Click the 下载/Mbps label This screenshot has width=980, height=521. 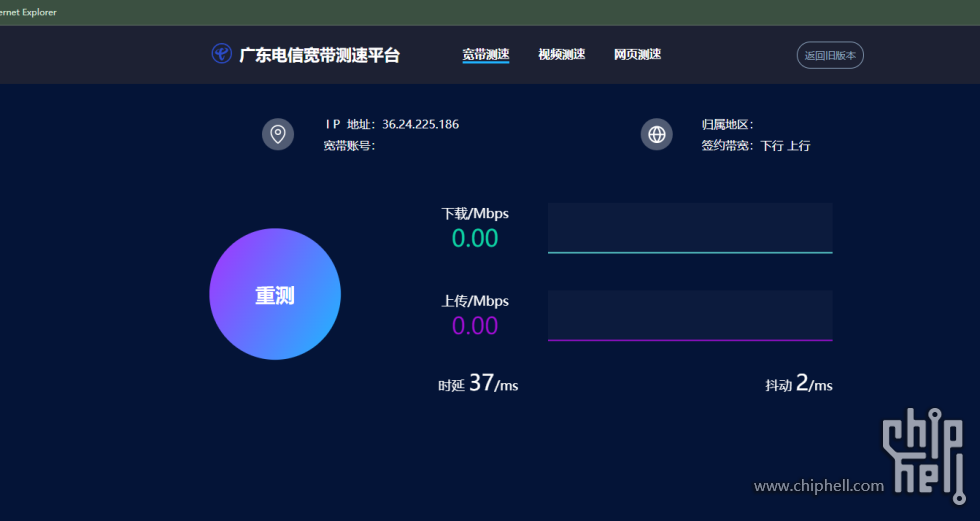coord(475,214)
